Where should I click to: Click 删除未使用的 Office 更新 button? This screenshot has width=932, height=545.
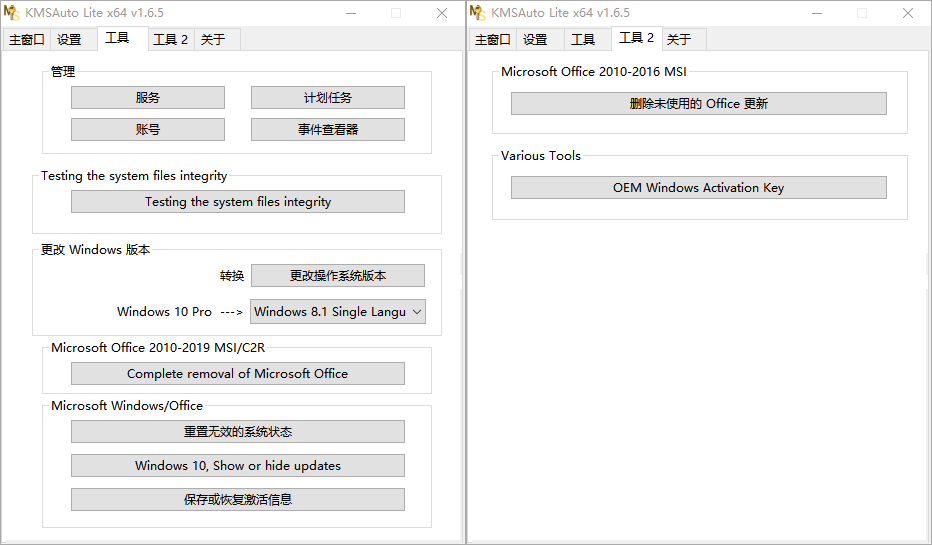click(698, 103)
